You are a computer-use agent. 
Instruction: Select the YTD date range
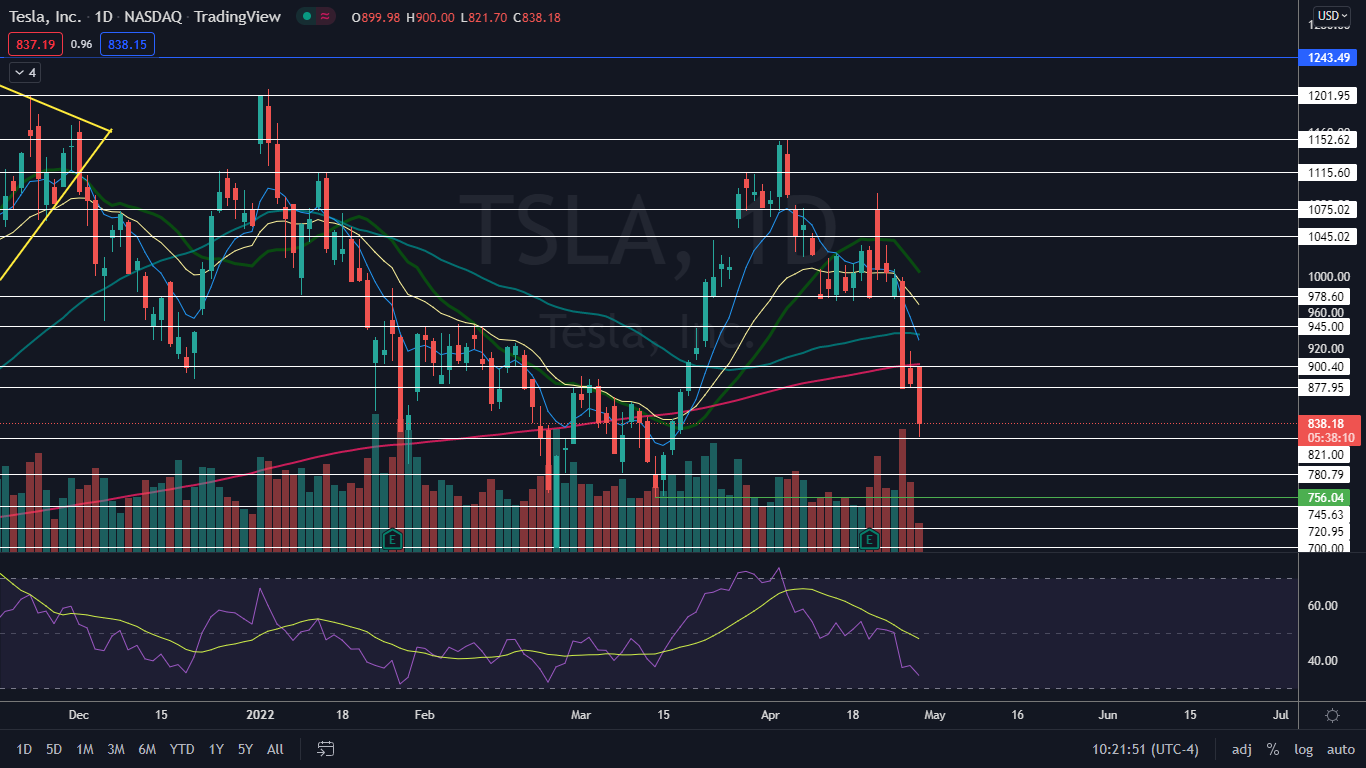pos(182,749)
